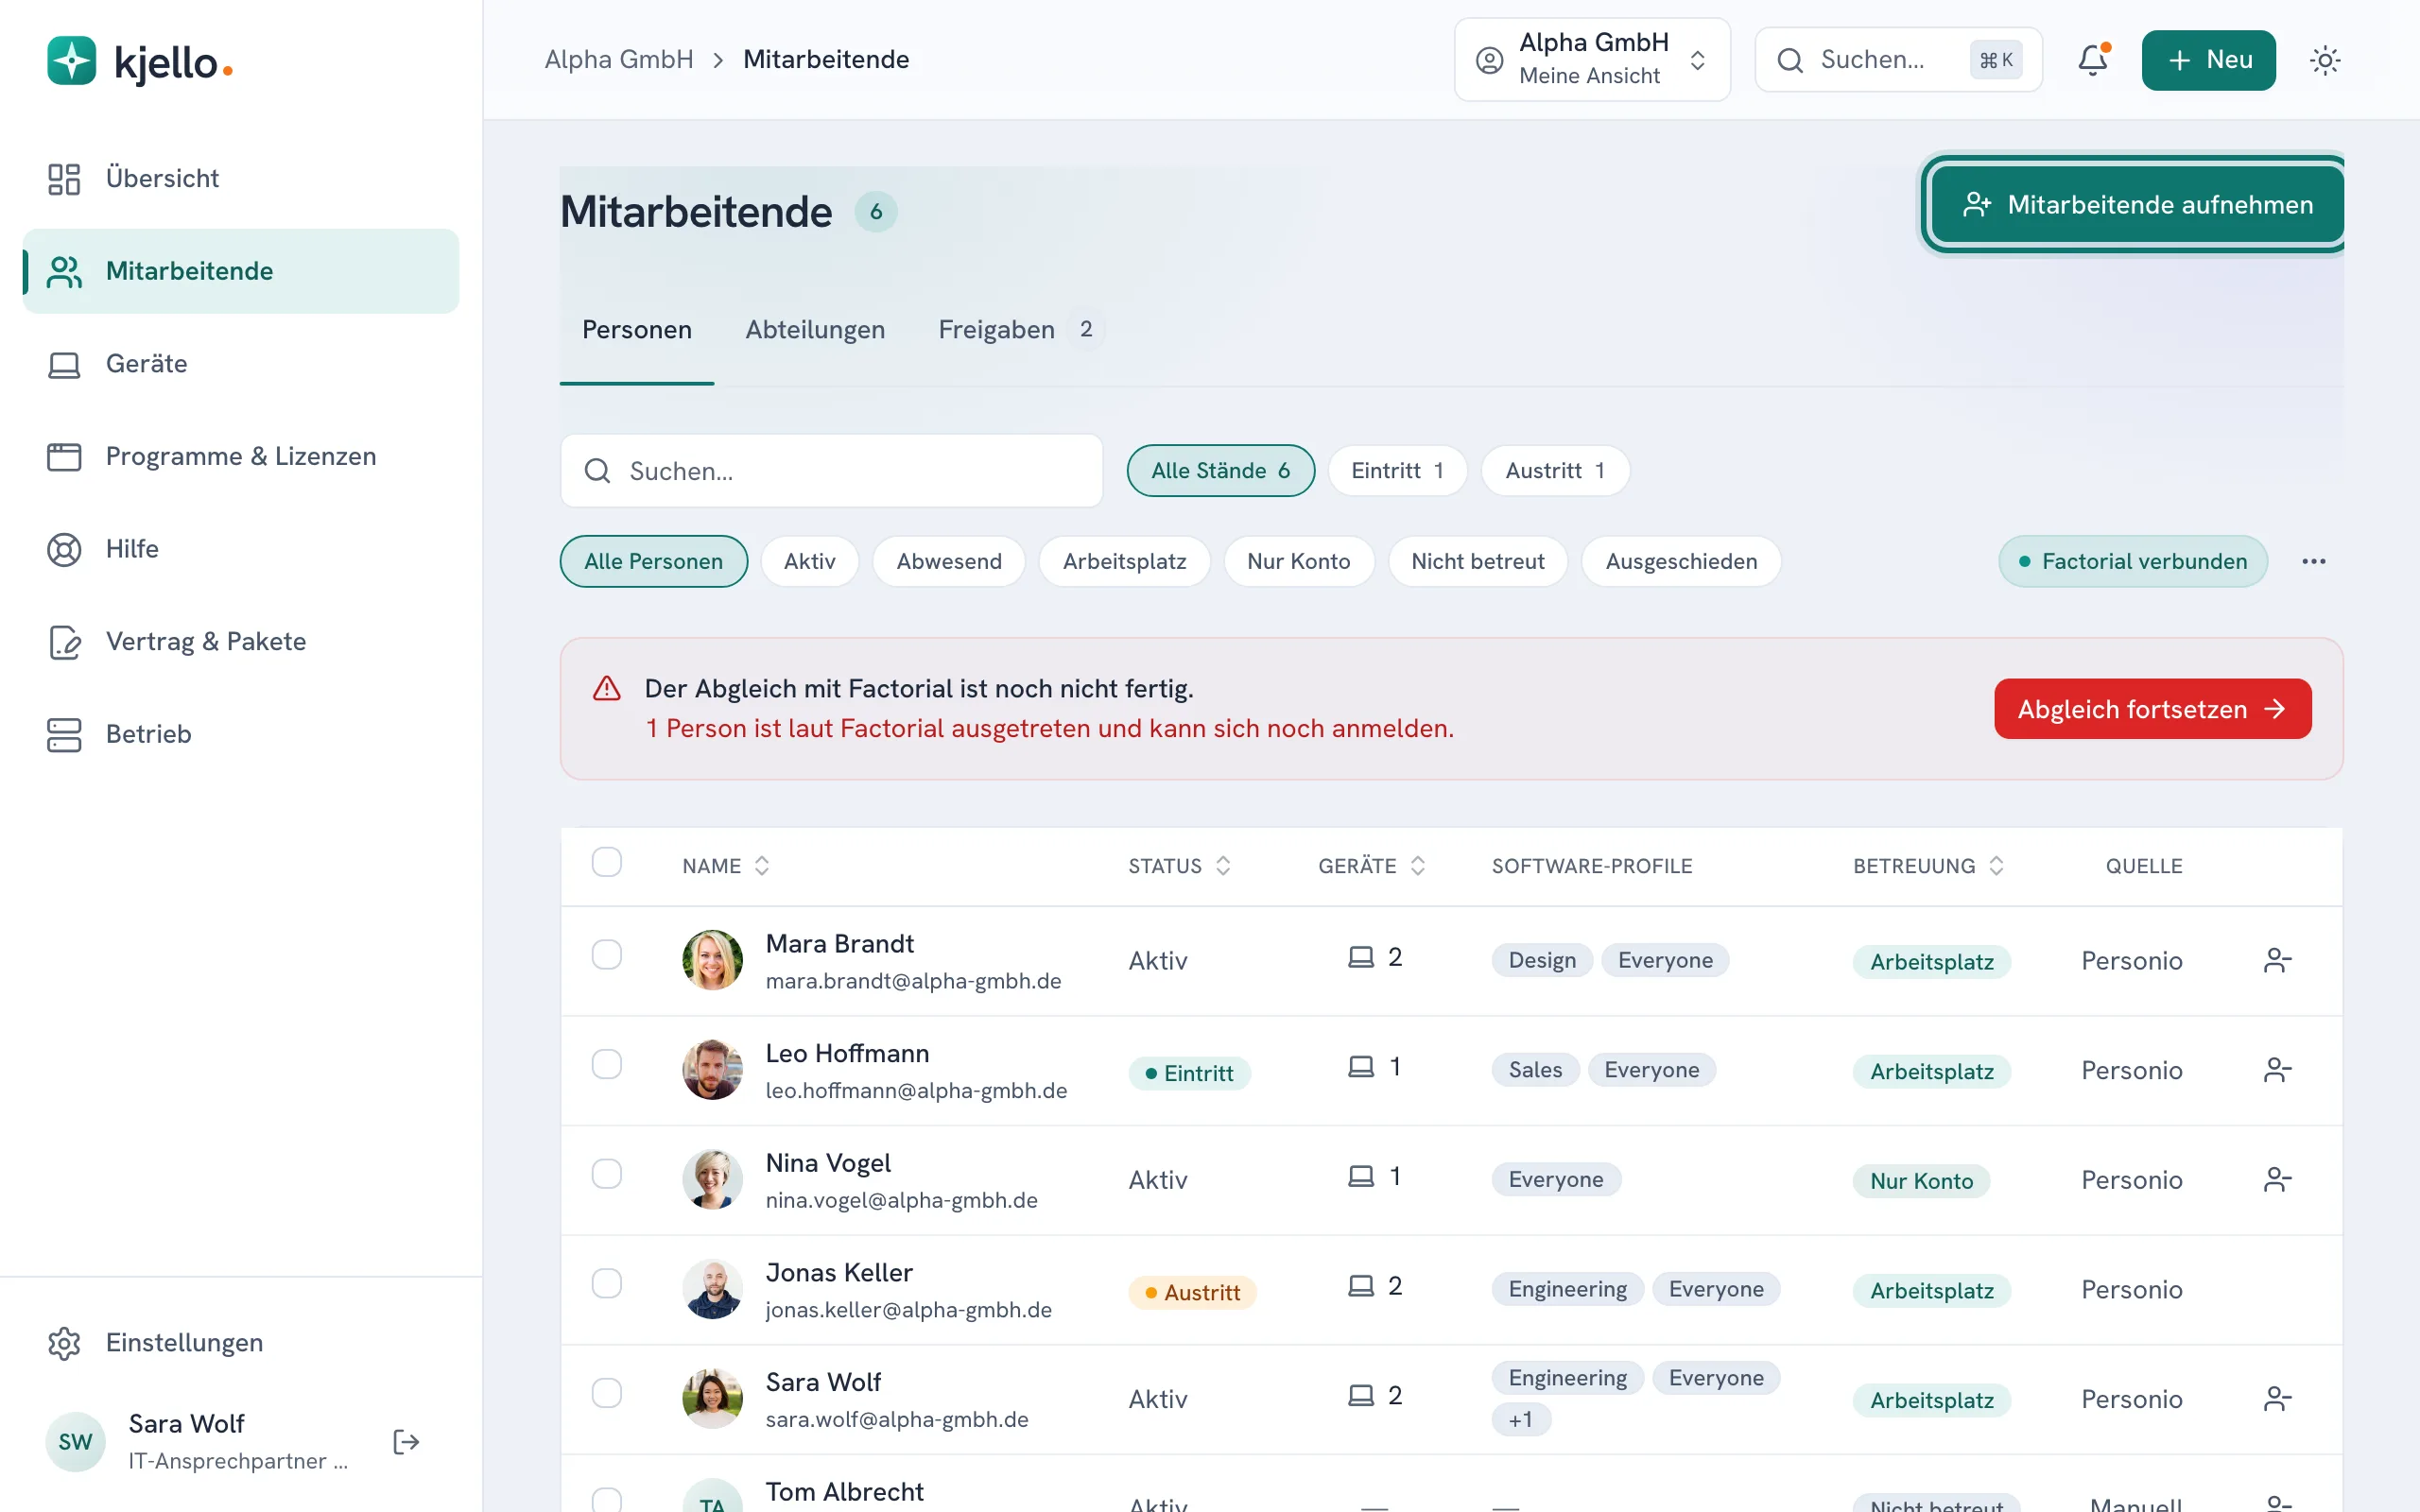Toggle light theme sun icon

coord(2325,60)
